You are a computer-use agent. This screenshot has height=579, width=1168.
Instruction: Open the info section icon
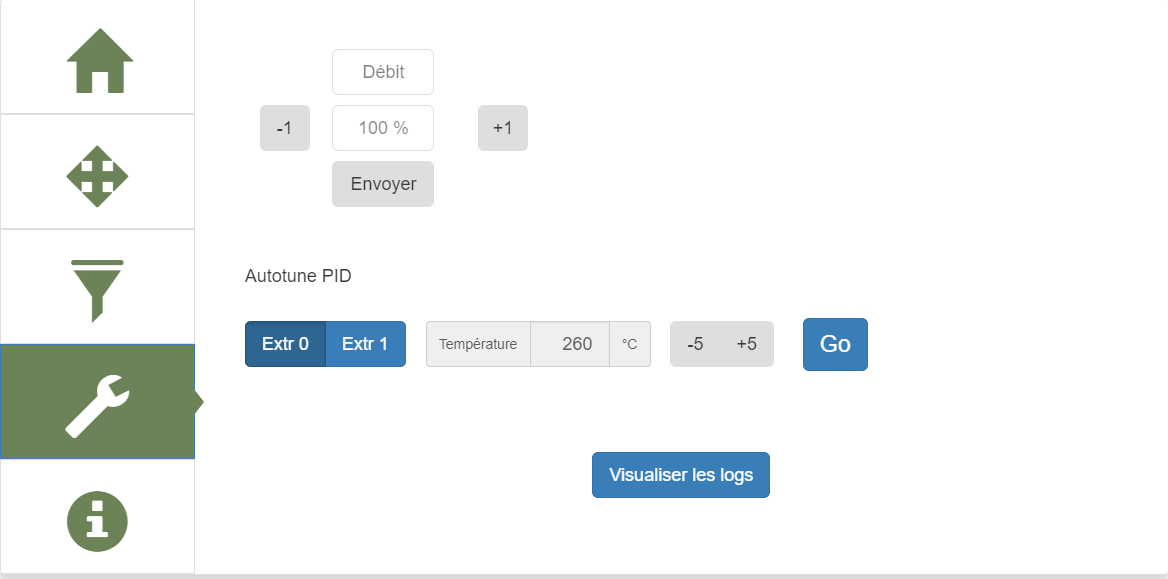click(97, 520)
